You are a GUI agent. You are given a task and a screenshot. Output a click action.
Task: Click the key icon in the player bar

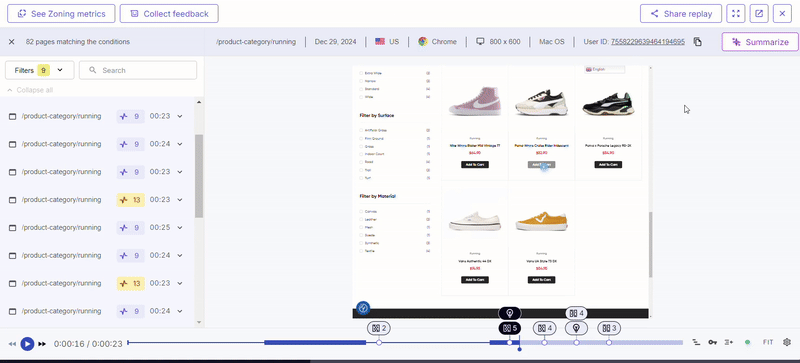click(712, 342)
